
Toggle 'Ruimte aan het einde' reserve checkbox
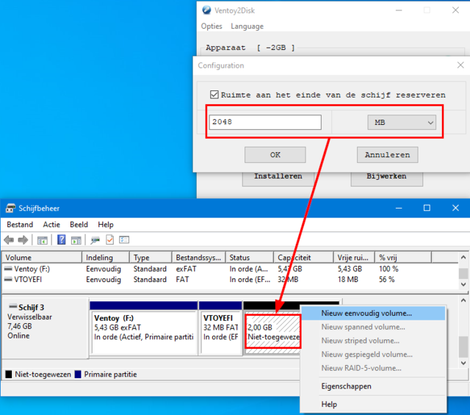tap(214, 95)
